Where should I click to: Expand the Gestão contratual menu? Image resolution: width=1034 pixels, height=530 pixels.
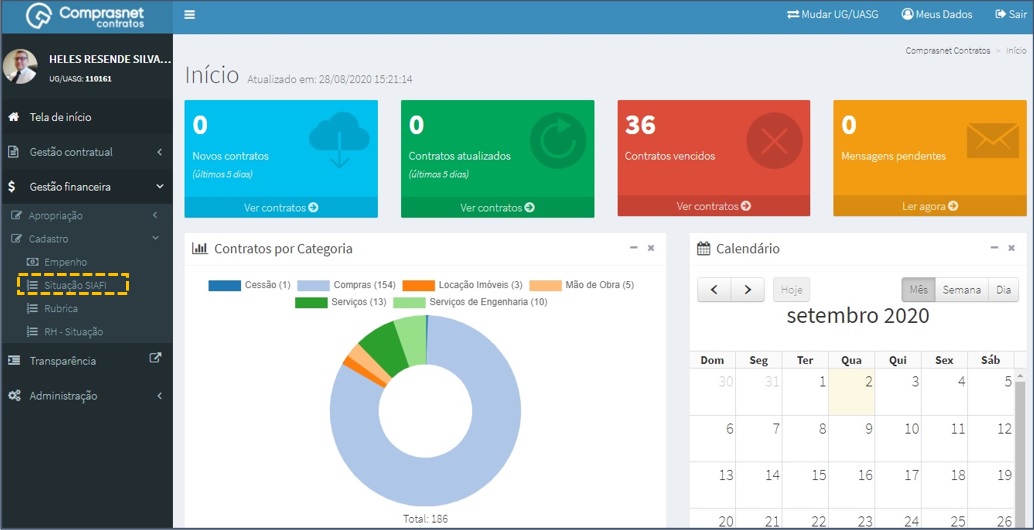(86, 152)
